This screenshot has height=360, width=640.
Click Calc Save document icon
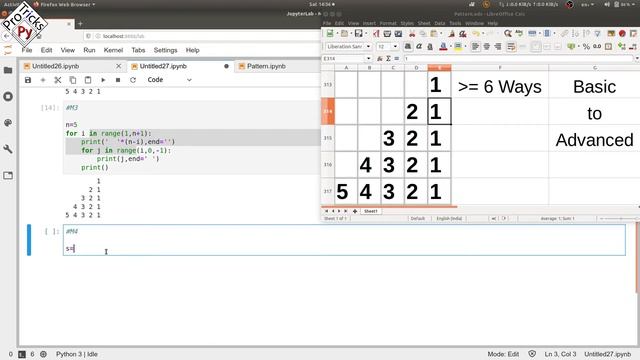[x=358, y=33]
